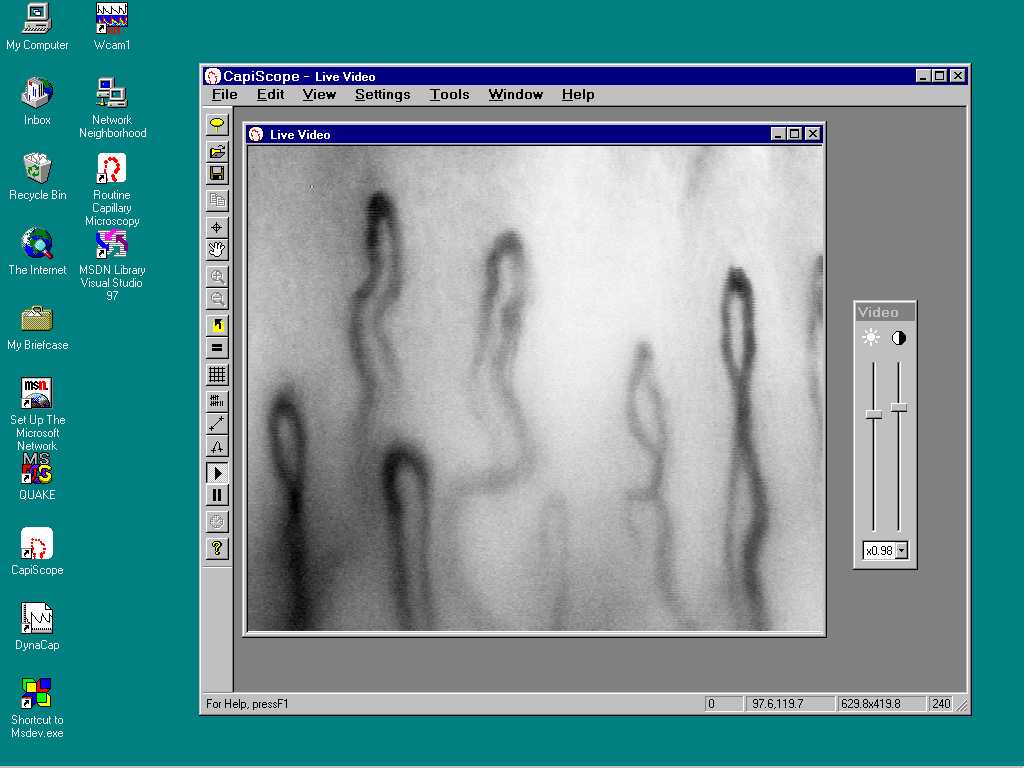Select the line measurement tool
Image resolution: width=1024 pixels, height=768 pixels.
click(x=217, y=423)
